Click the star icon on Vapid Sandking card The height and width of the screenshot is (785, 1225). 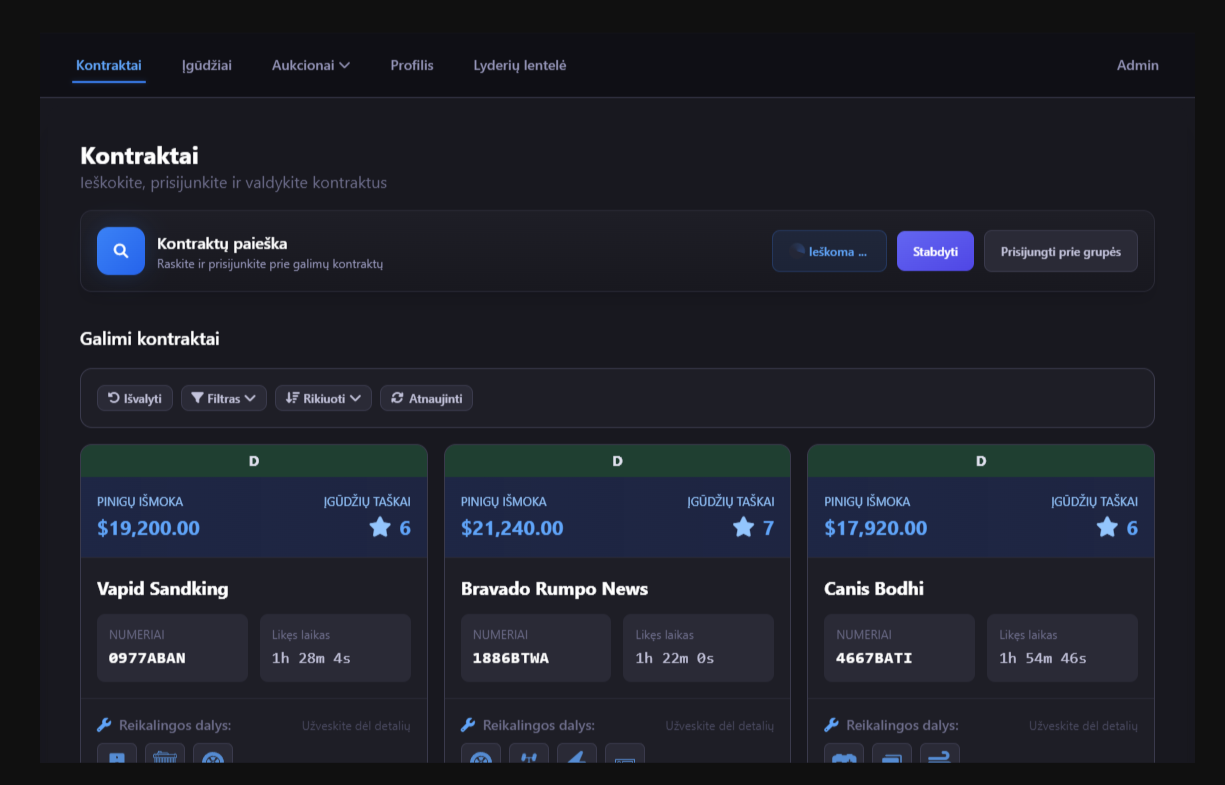(x=380, y=527)
